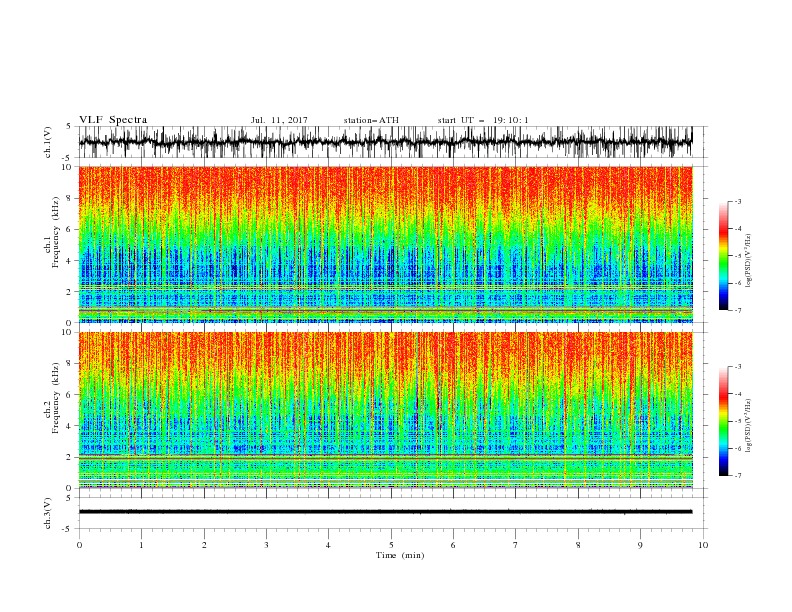Viewport: 792px width, 612px height.
Task: Click the "4" kHz tick of ch.1 spectrogram
Action: click(x=70, y=261)
